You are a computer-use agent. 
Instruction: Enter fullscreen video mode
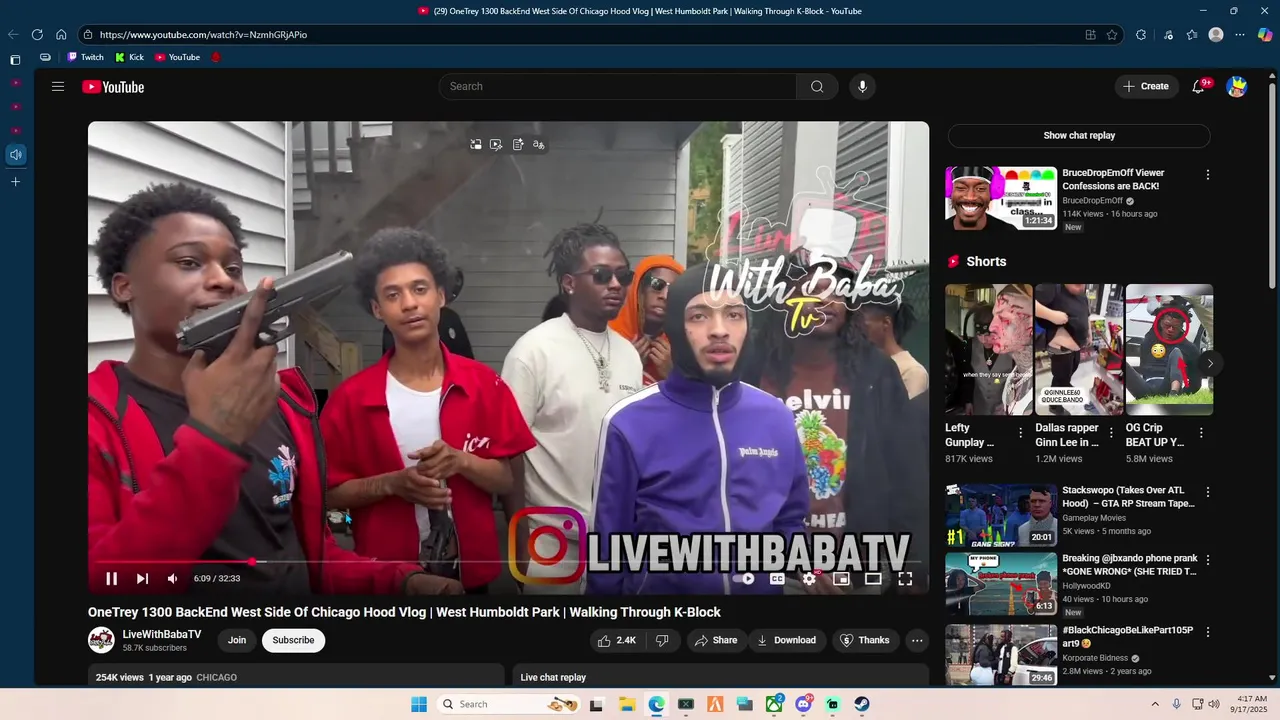(x=905, y=578)
